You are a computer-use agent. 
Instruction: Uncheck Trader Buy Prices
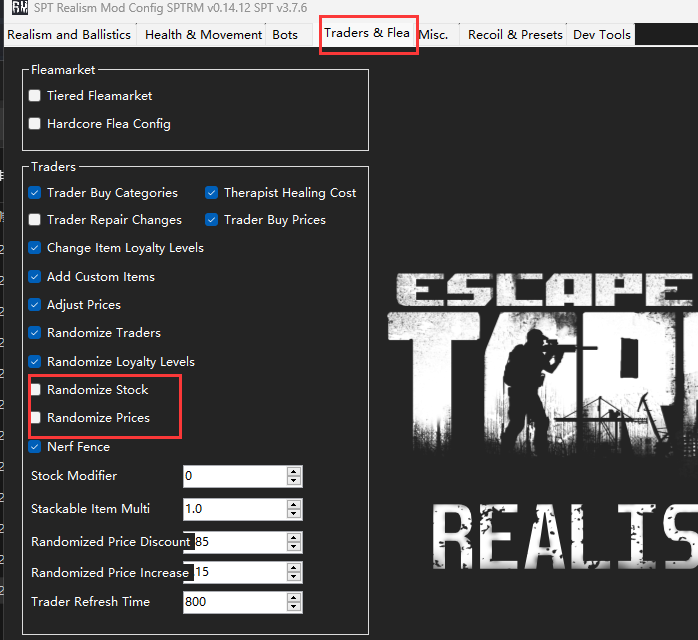tap(211, 220)
